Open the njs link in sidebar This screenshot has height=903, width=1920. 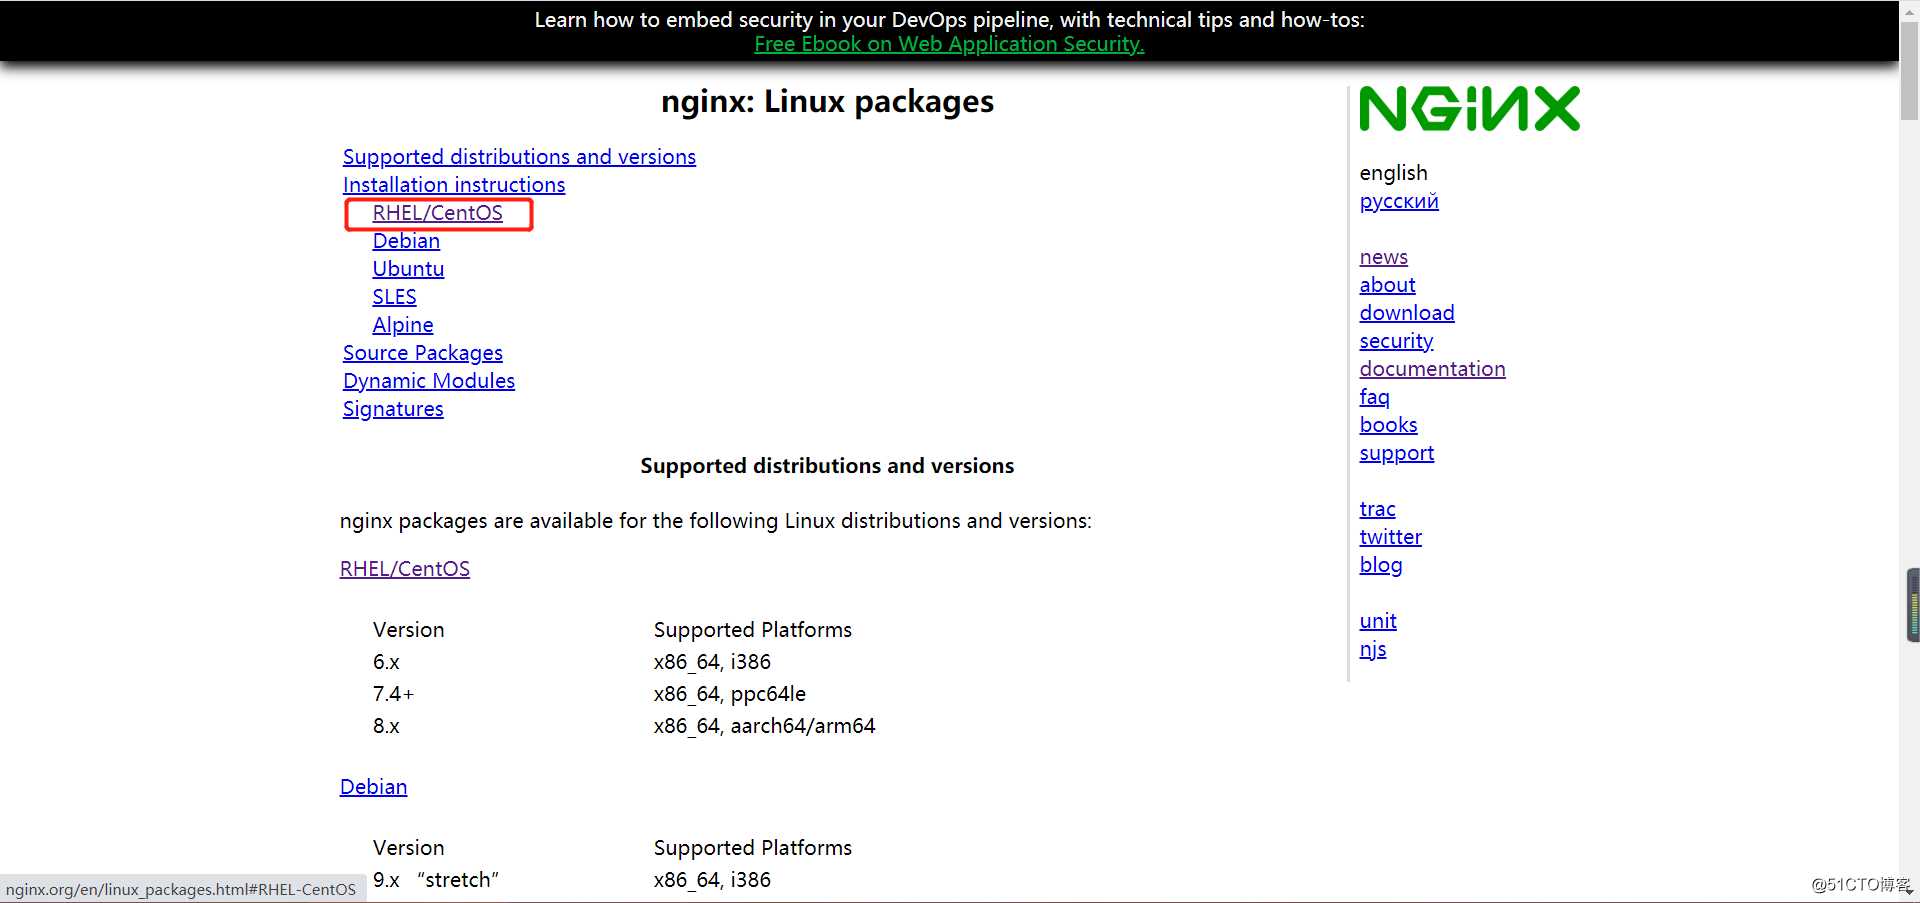tap(1373, 649)
